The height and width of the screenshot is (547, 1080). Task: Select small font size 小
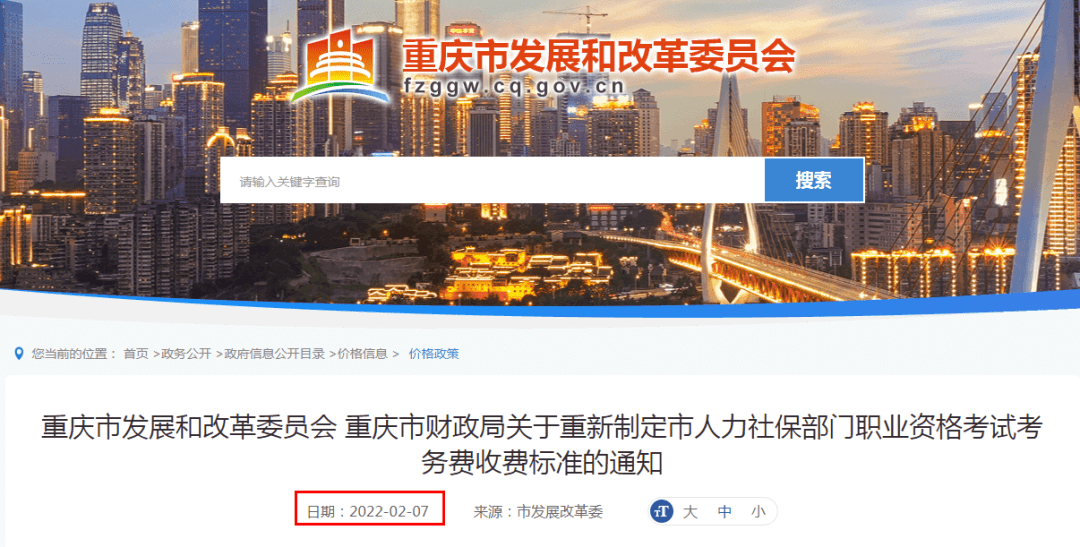point(758,512)
